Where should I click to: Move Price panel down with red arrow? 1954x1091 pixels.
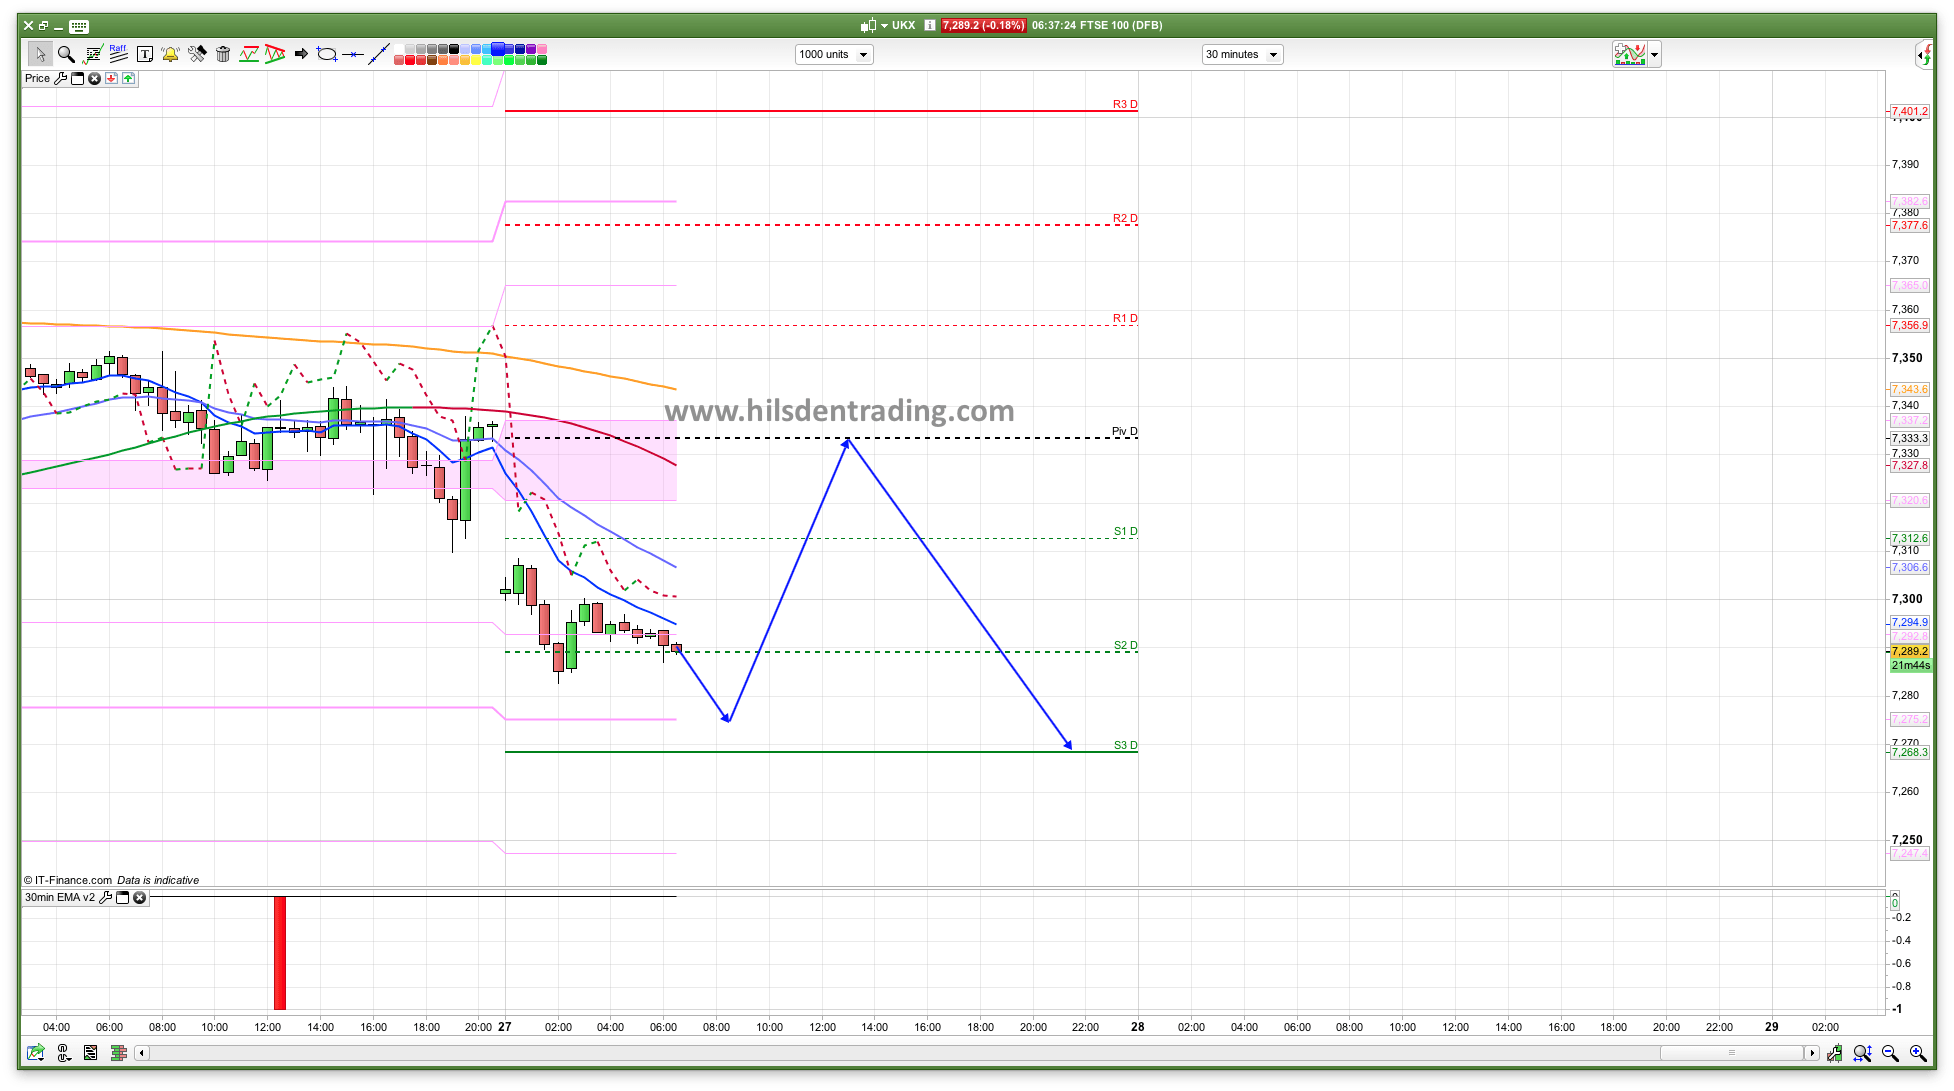coord(111,78)
